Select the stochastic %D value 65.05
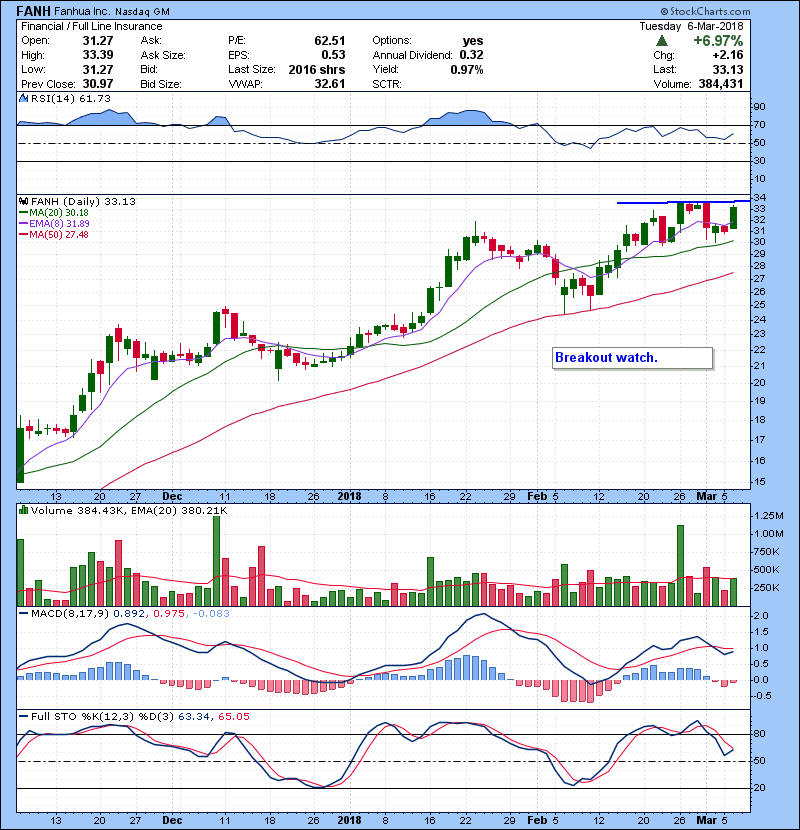The image size is (800, 830). [233, 717]
